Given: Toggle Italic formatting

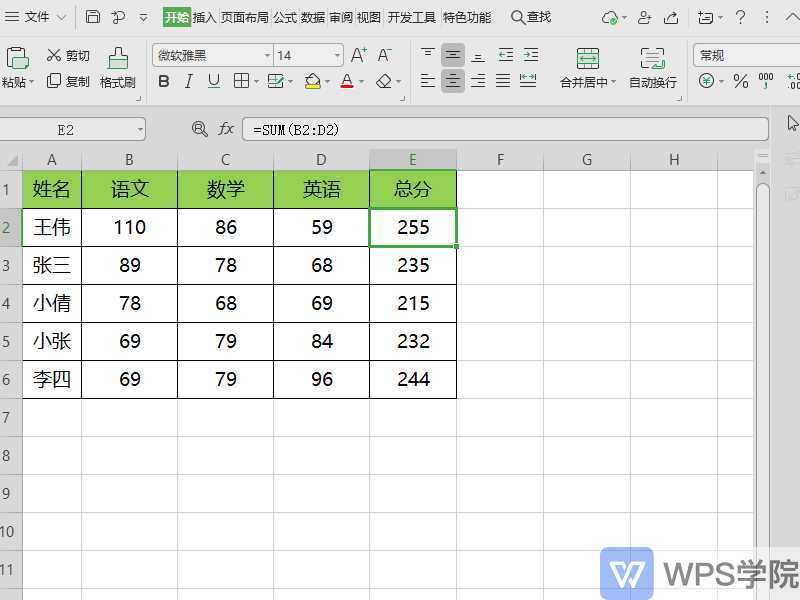Looking at the screenshot, I should (x=189, y=81).
